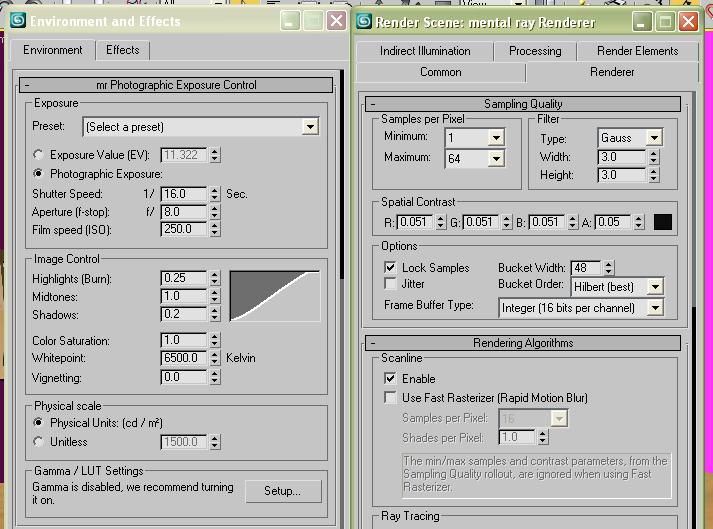Click the Highlights (Burn) spinner arrows

click(x=215, y=278)
